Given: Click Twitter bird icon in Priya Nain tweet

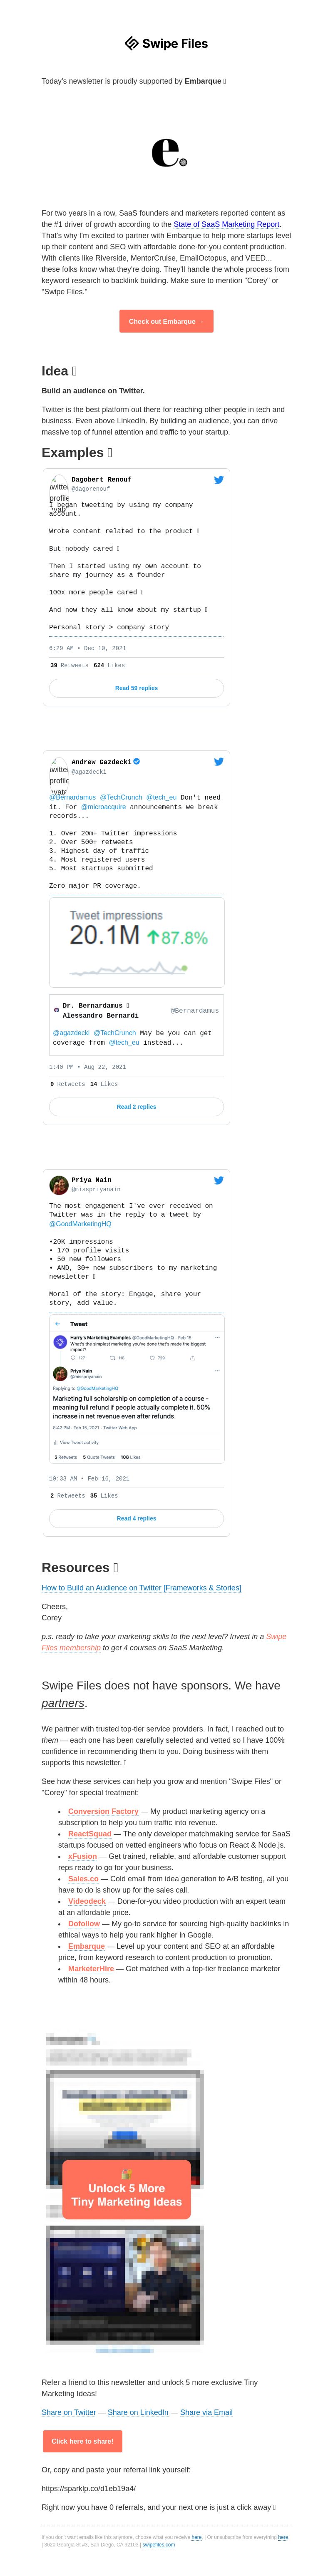Looking at the screenshot, I should [x=218, y=1180].
